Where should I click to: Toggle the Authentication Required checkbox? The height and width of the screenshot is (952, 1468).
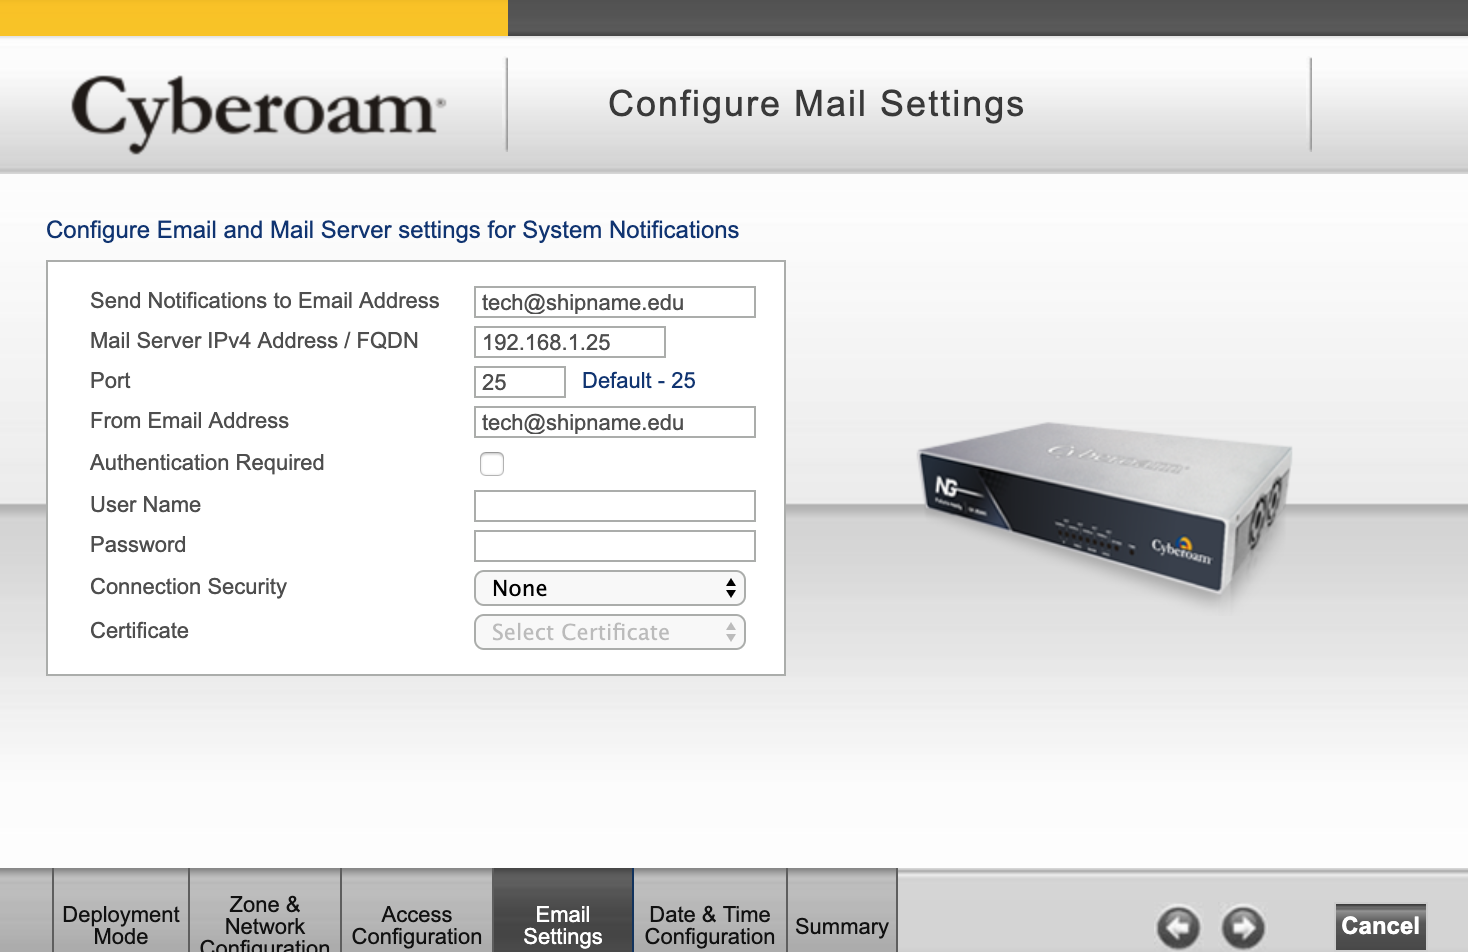pyautogui.click(x=492, y=464)
